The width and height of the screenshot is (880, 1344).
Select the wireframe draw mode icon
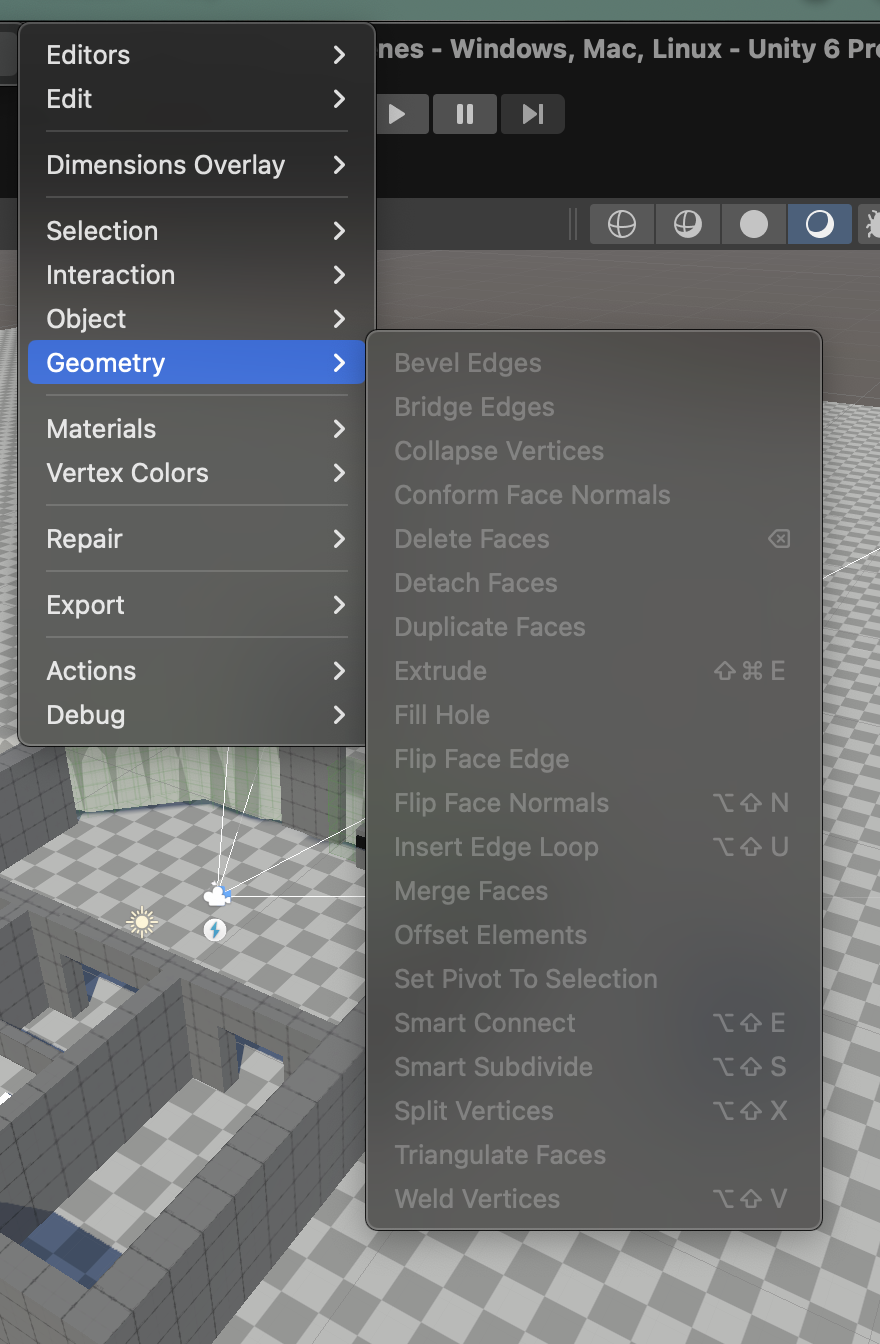[622, 225]
